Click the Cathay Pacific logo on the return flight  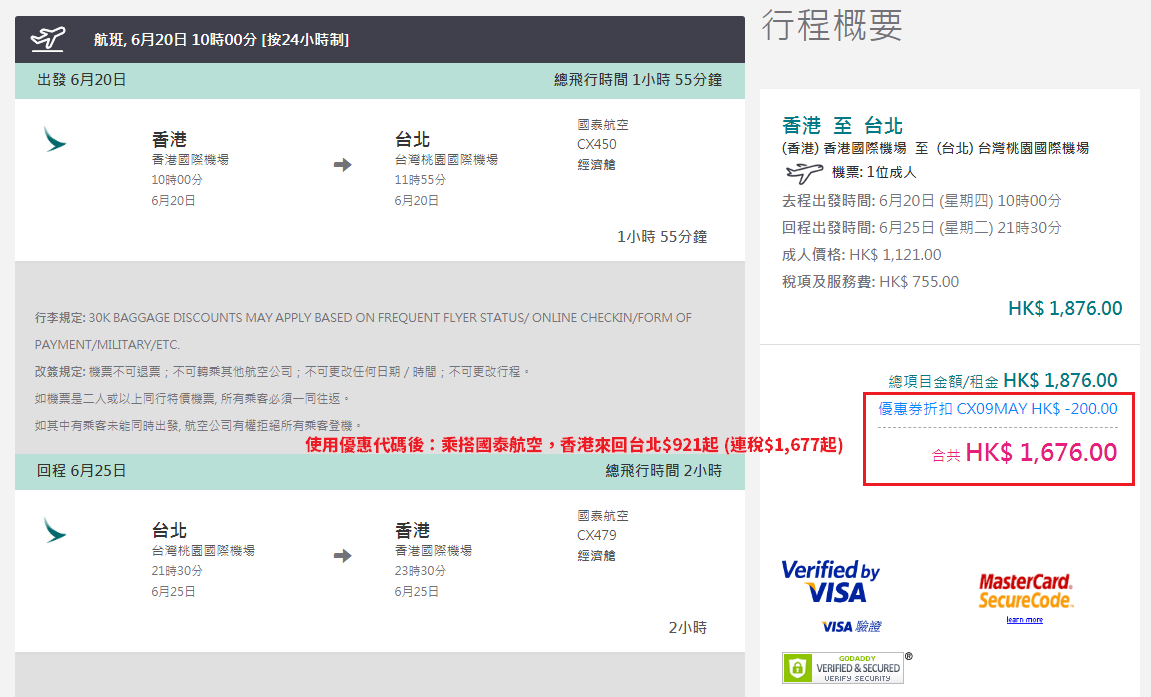[x=54, y=530]
